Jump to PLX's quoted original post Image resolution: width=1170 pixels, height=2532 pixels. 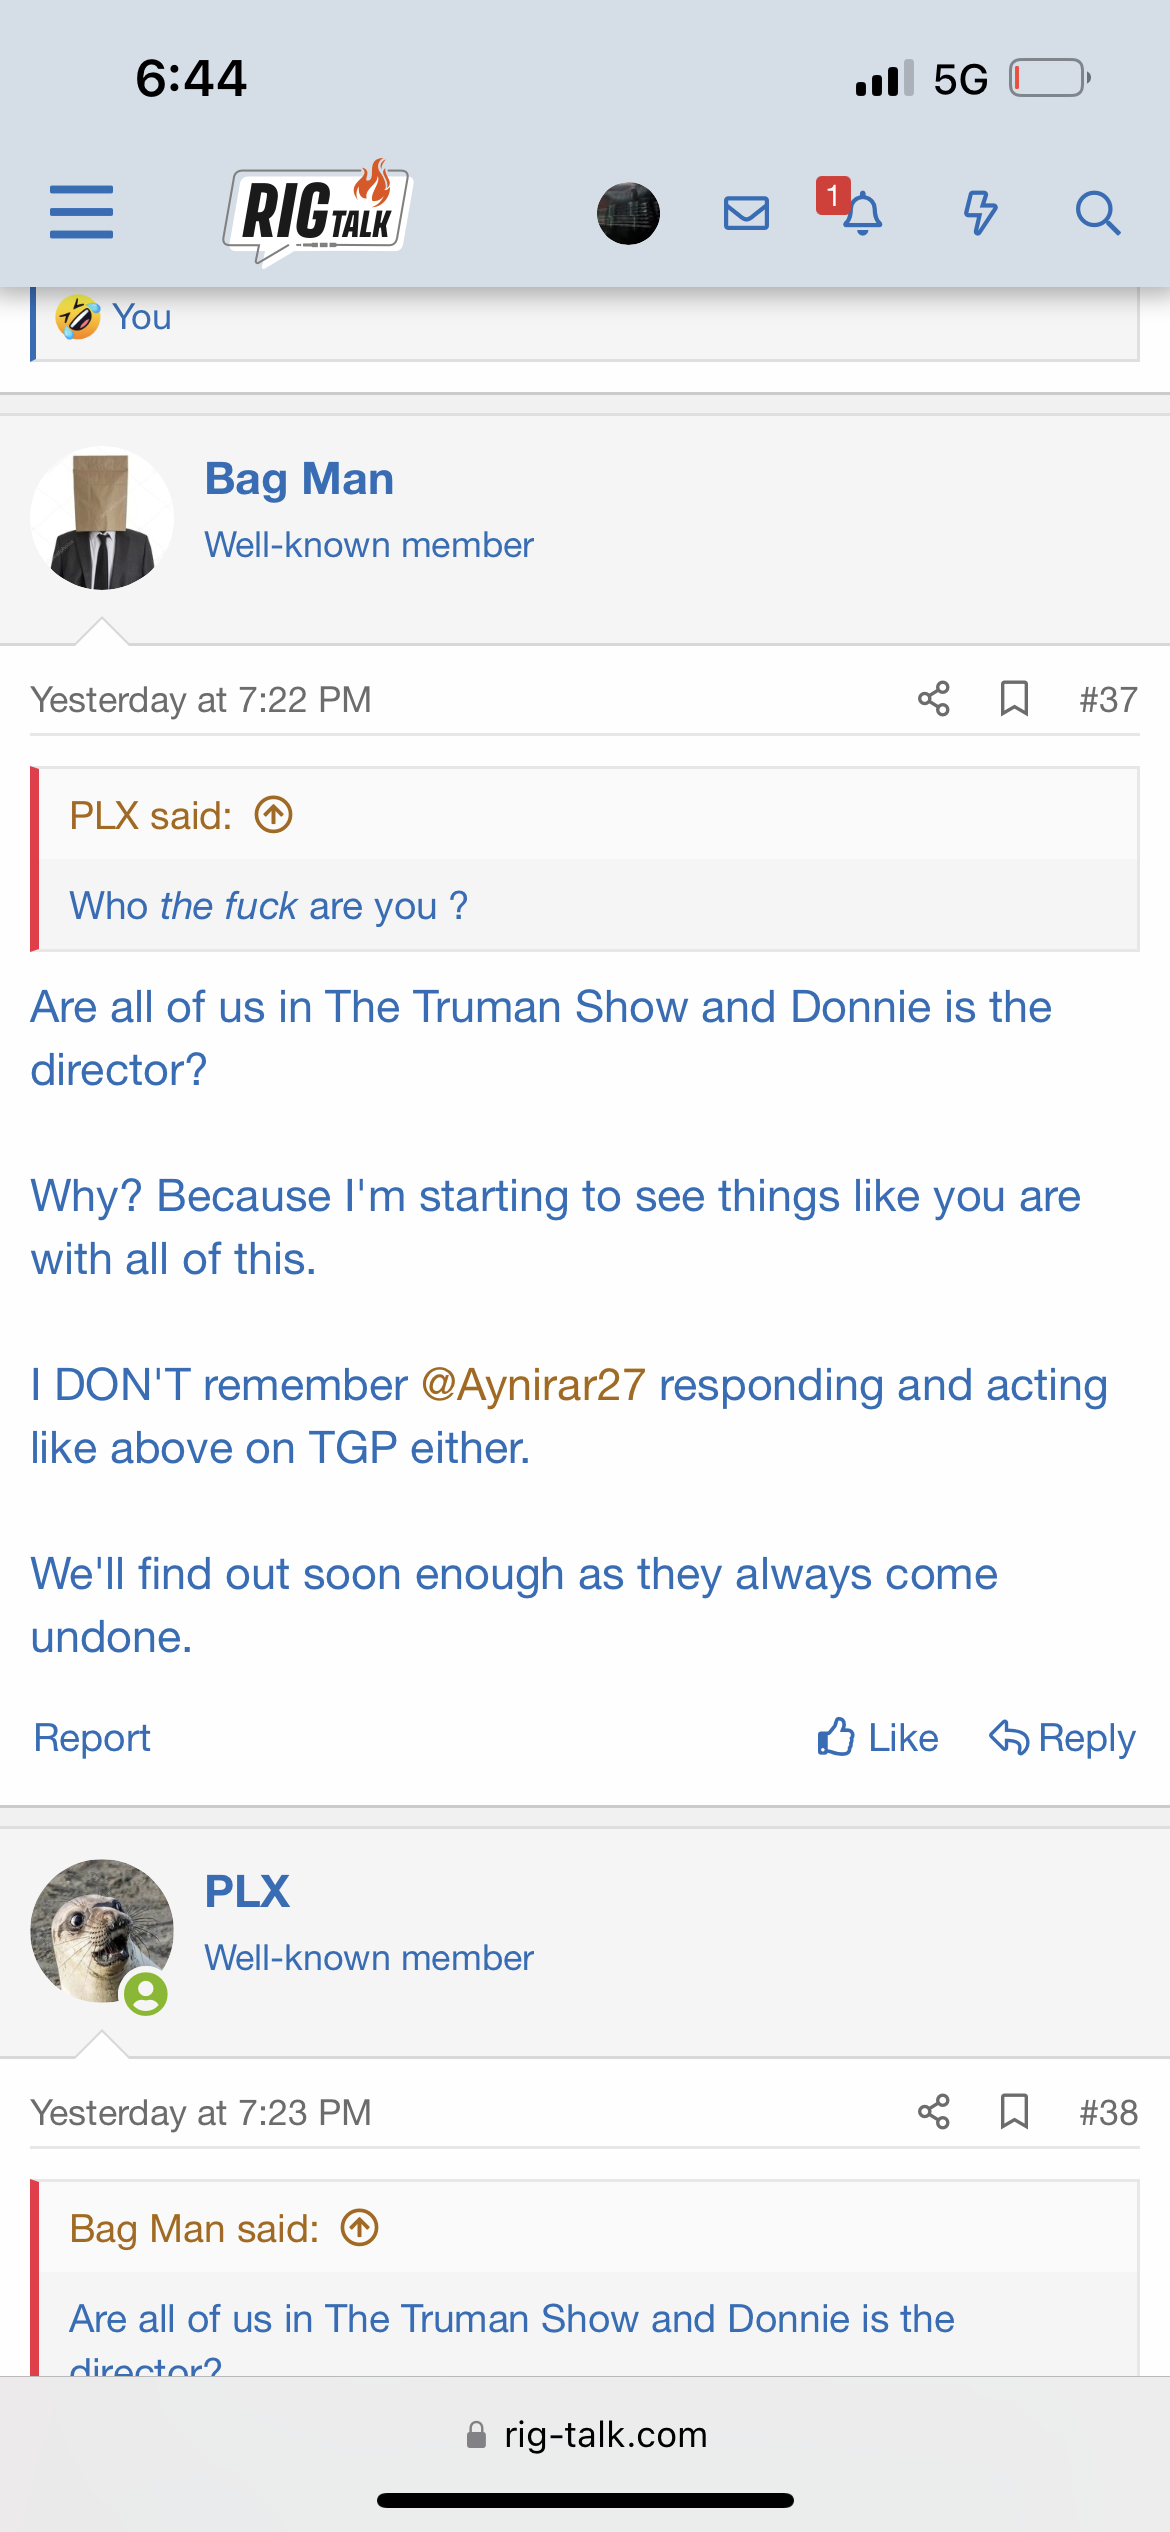[273, 815]
